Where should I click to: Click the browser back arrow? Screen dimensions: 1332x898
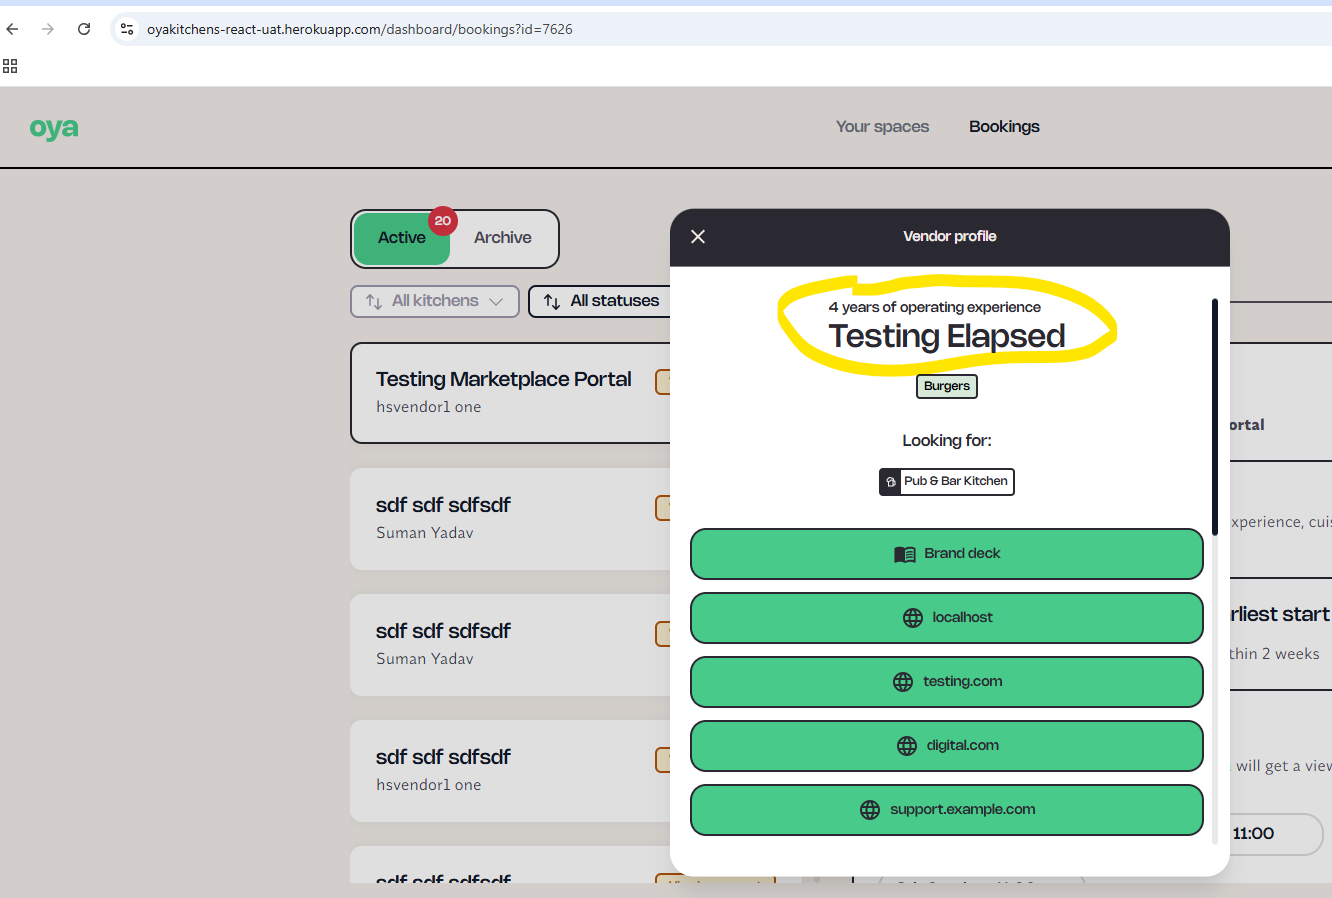tap(13, 29)
